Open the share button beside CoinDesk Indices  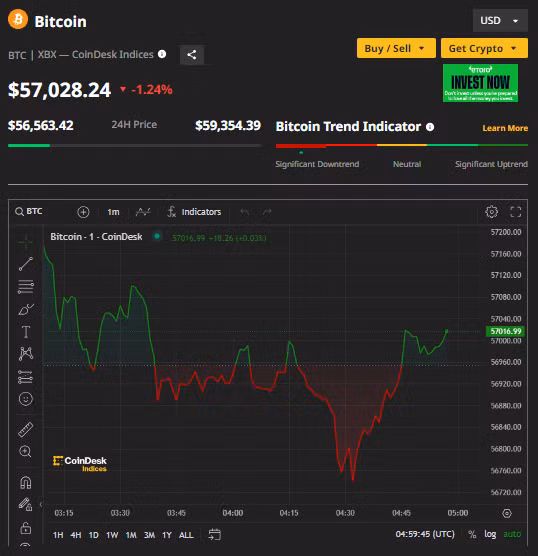[192, 55]
